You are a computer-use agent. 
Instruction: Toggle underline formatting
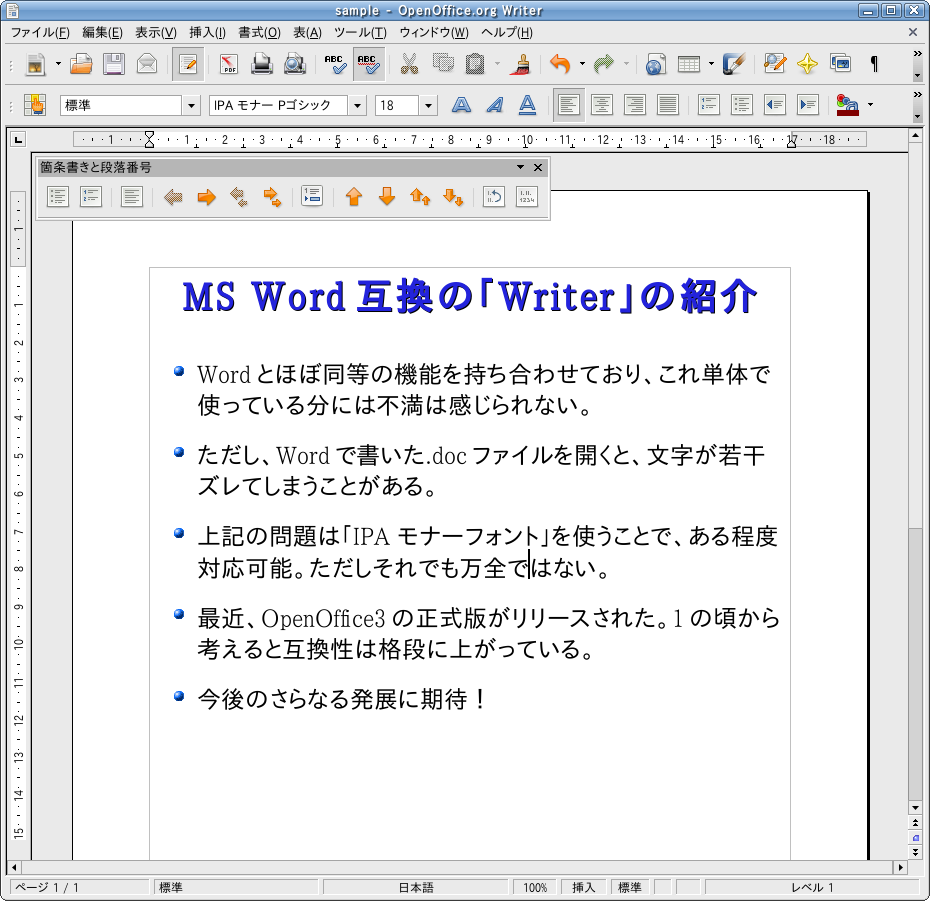coord(527,105)
